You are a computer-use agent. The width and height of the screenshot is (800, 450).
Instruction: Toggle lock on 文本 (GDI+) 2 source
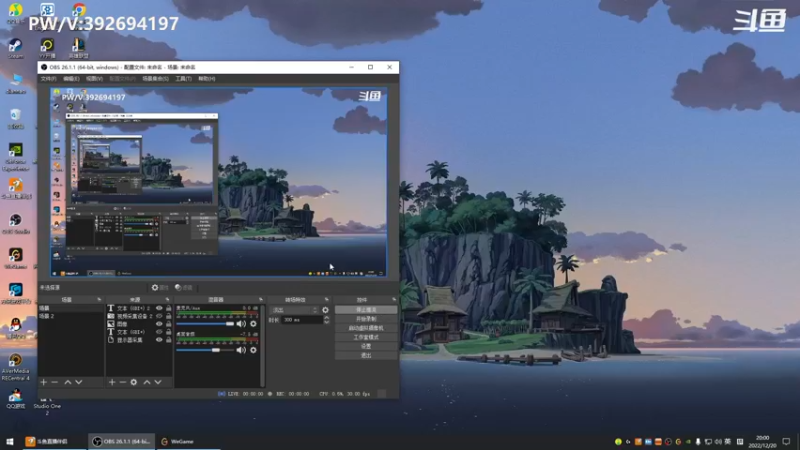coord(169,308)
